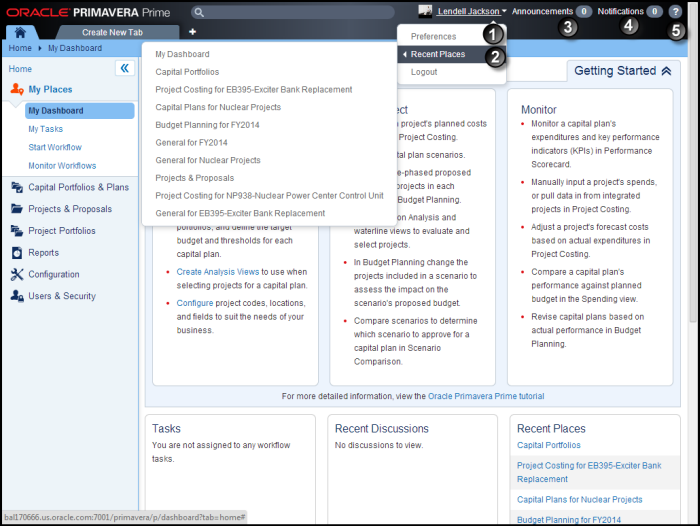Open My Tasks in sidebar
700x526 pixels.
point(46,129)
